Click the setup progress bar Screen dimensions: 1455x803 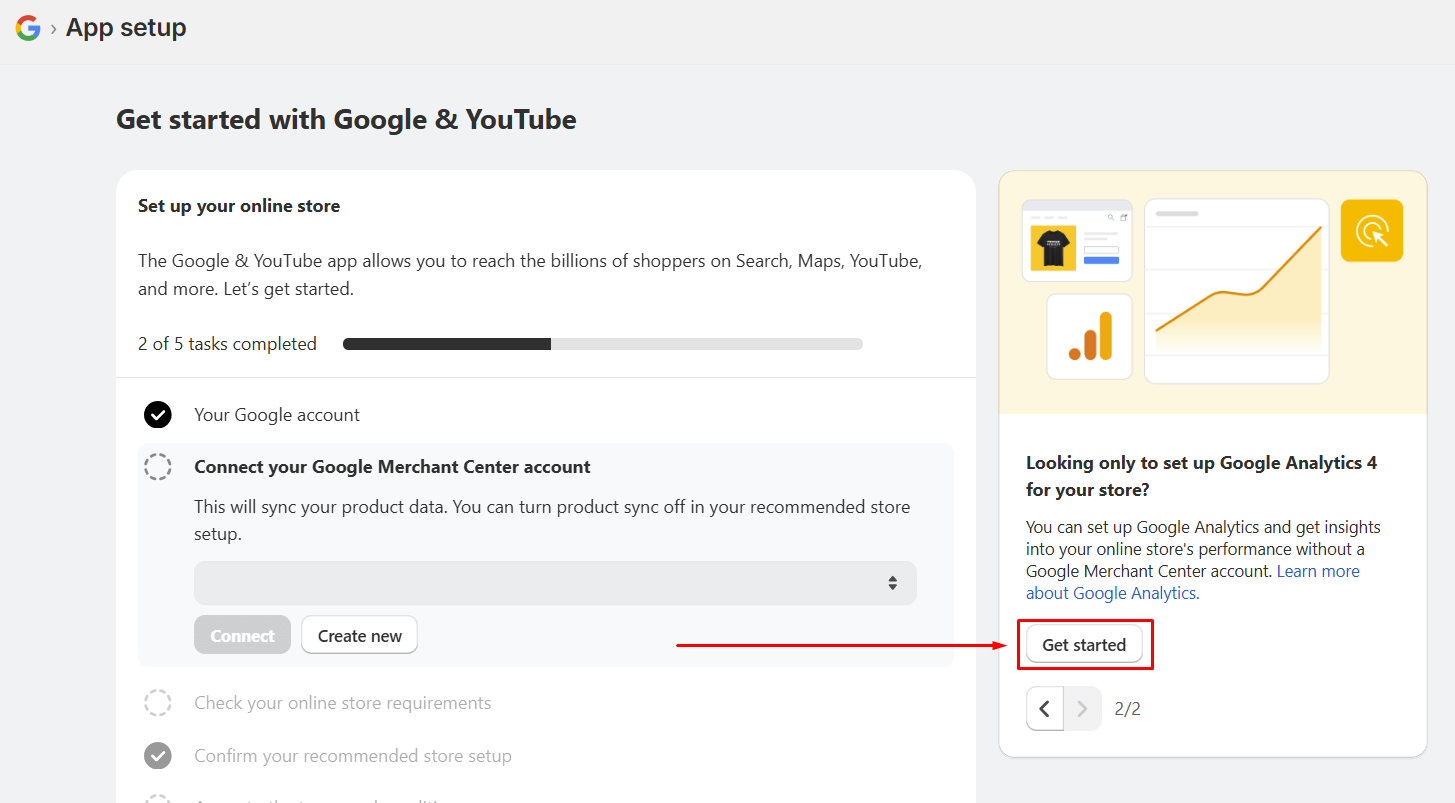602,343
